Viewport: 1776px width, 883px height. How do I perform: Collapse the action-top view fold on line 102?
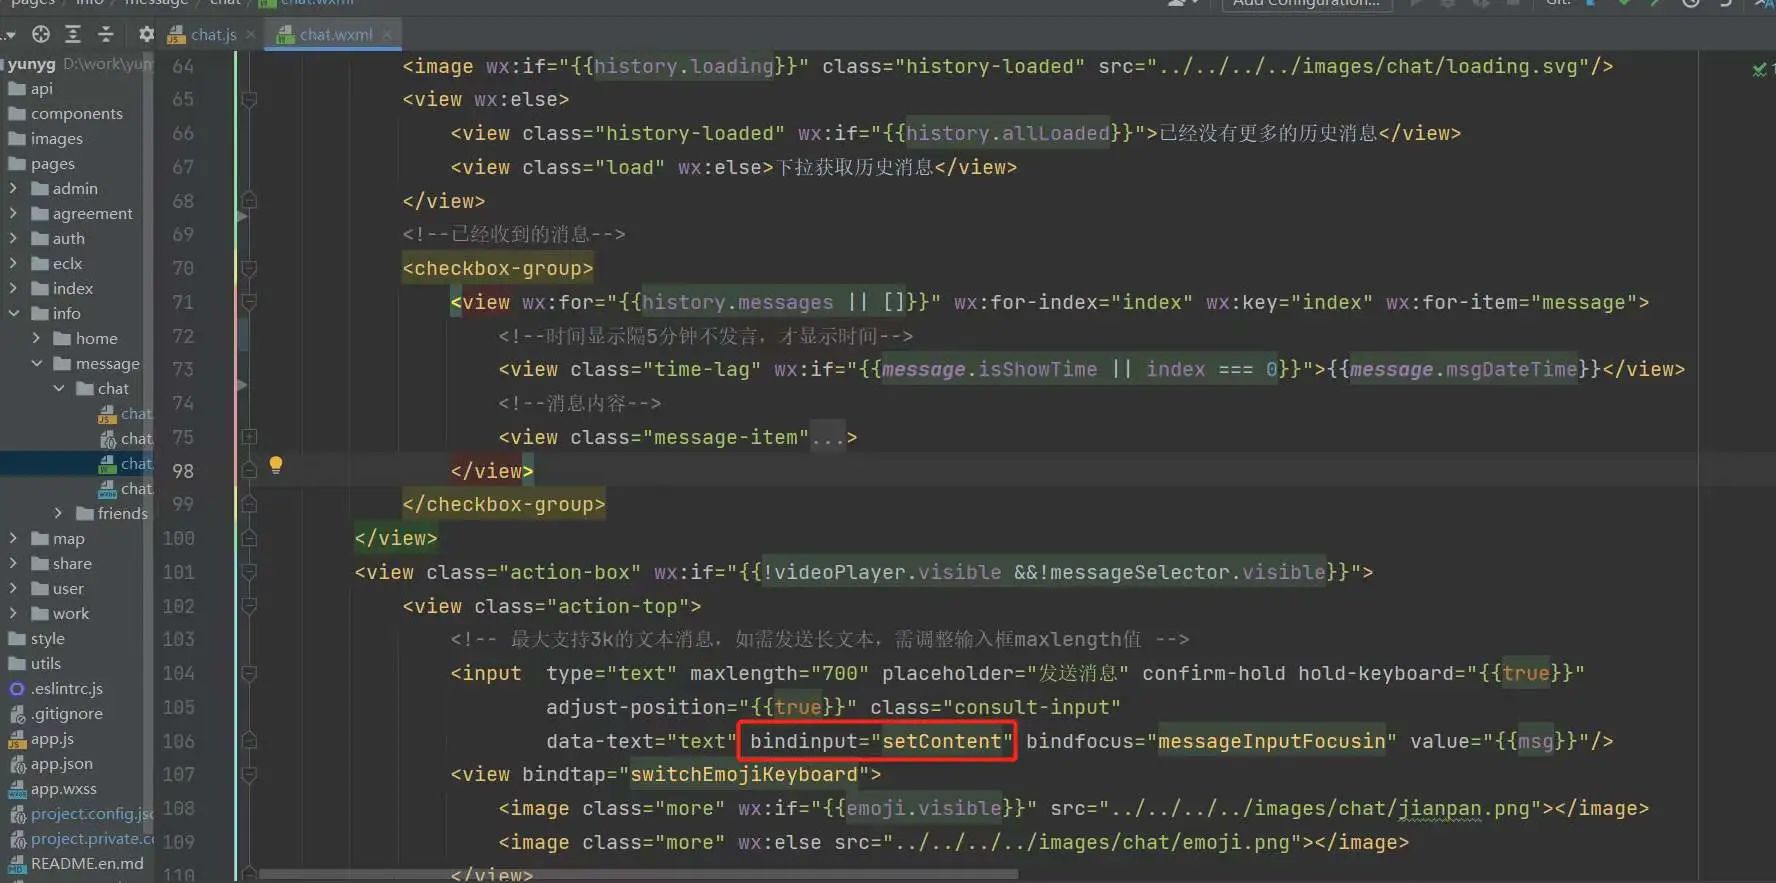(249, 606)
